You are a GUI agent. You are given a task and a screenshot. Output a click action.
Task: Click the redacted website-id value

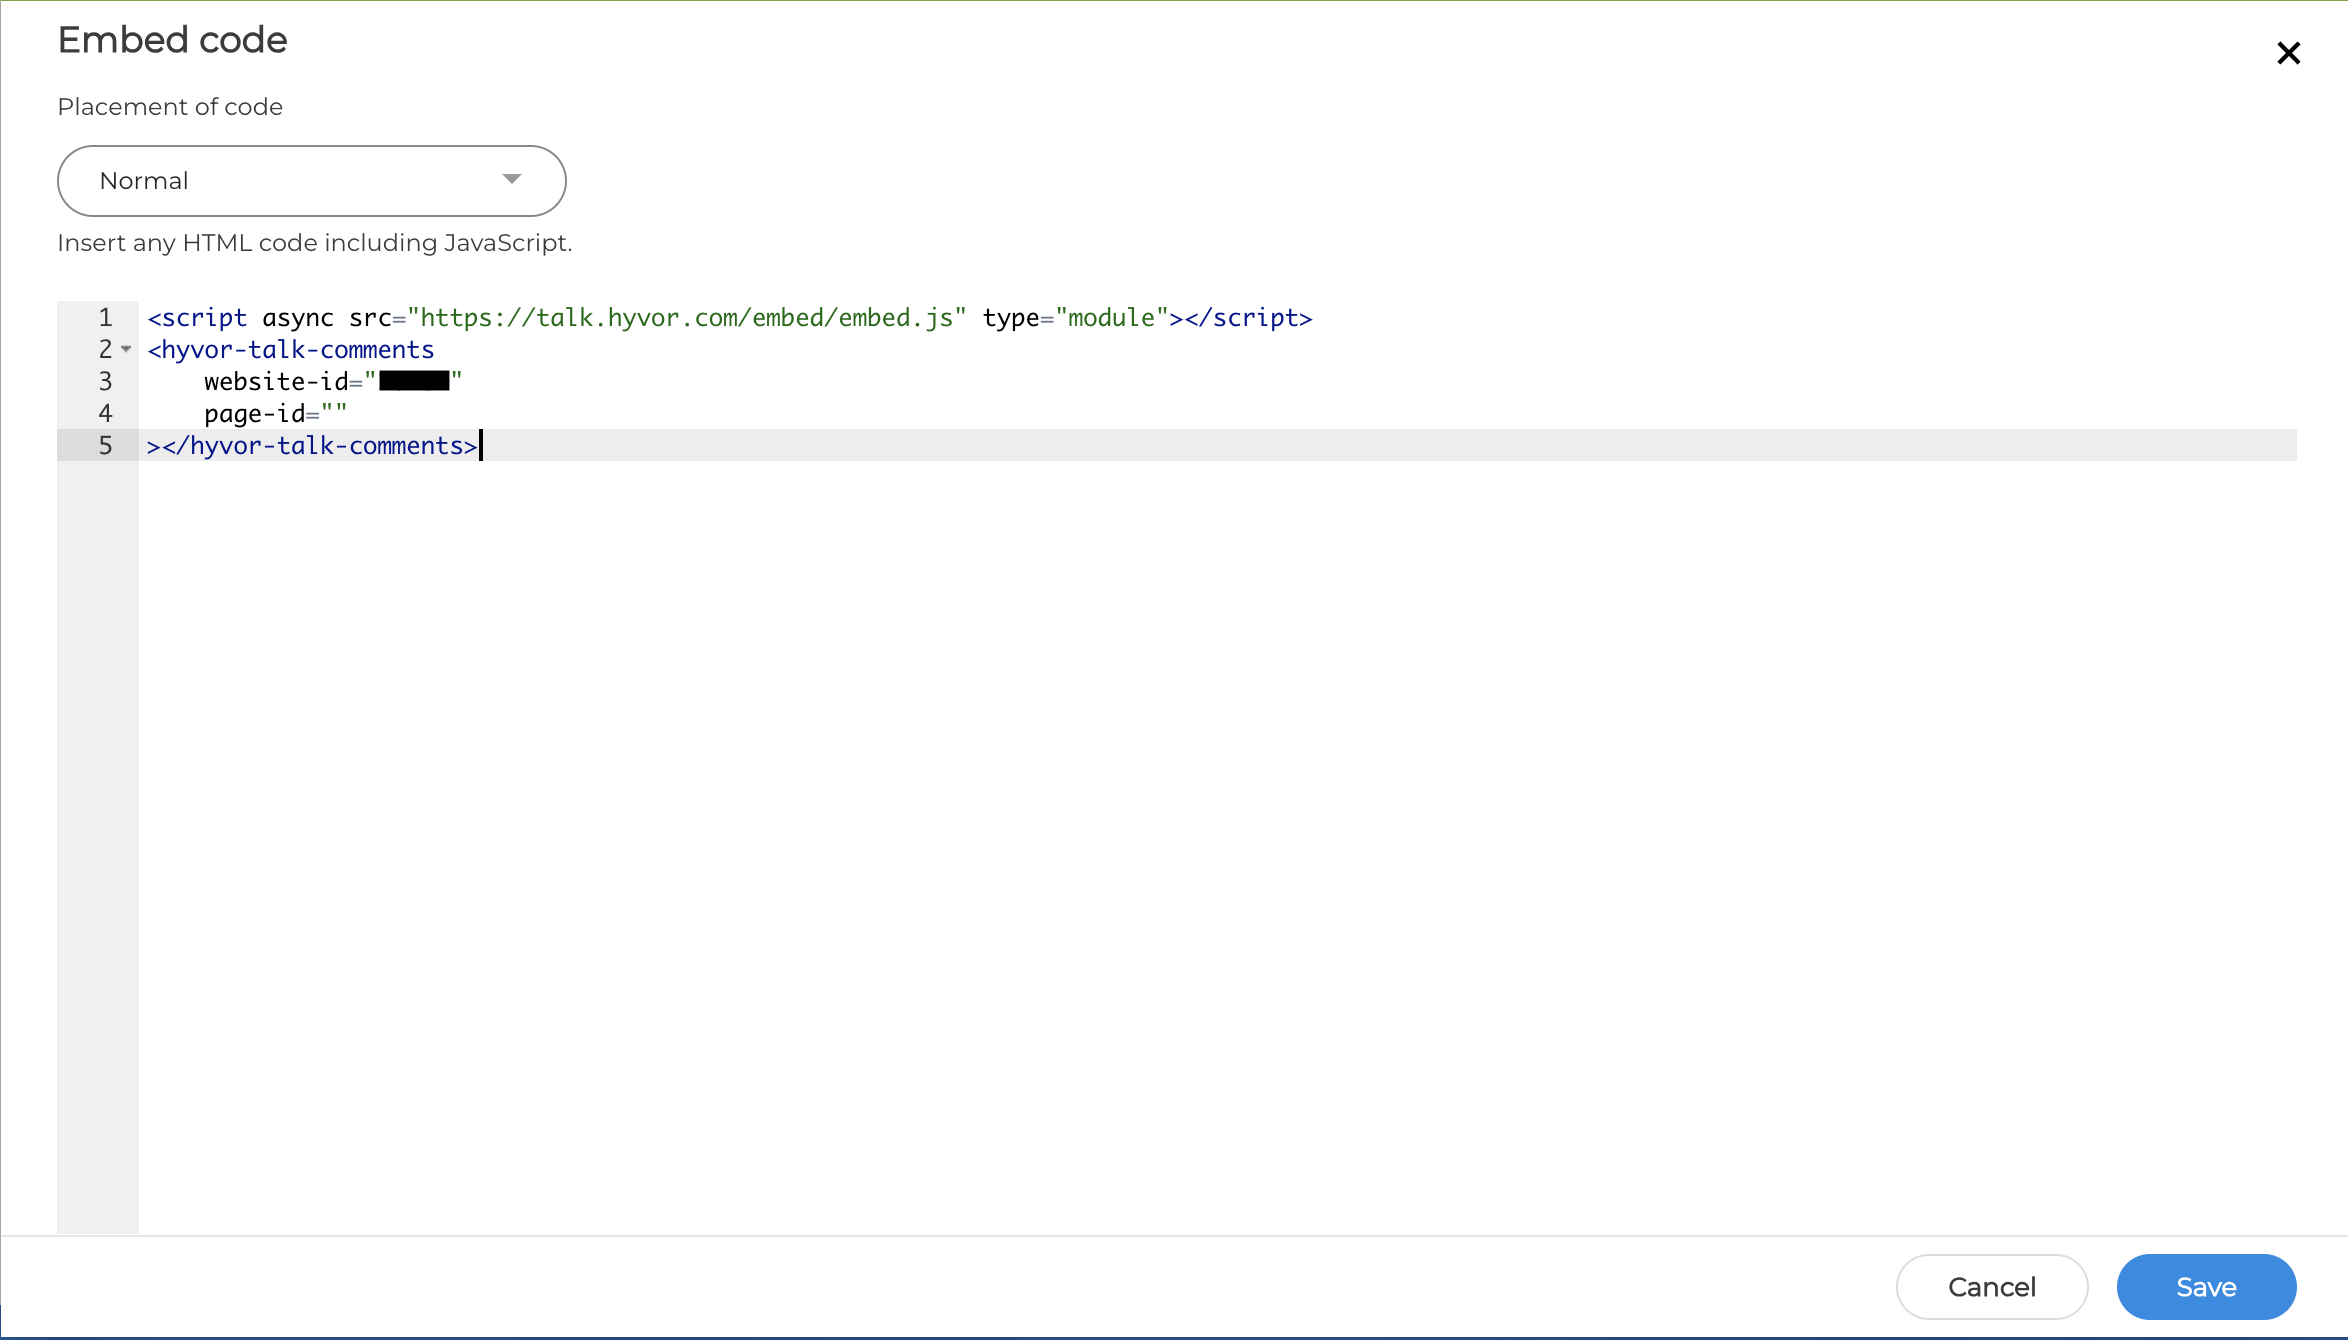point(413,381)
